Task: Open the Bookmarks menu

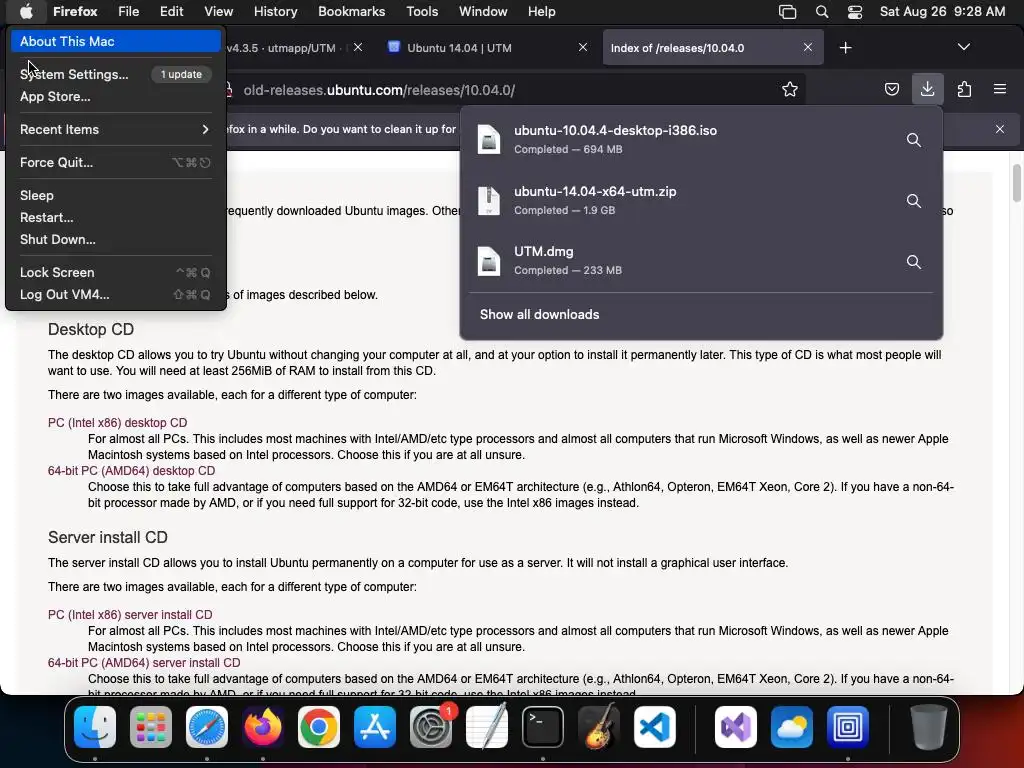Action: (x=351, y=12)
